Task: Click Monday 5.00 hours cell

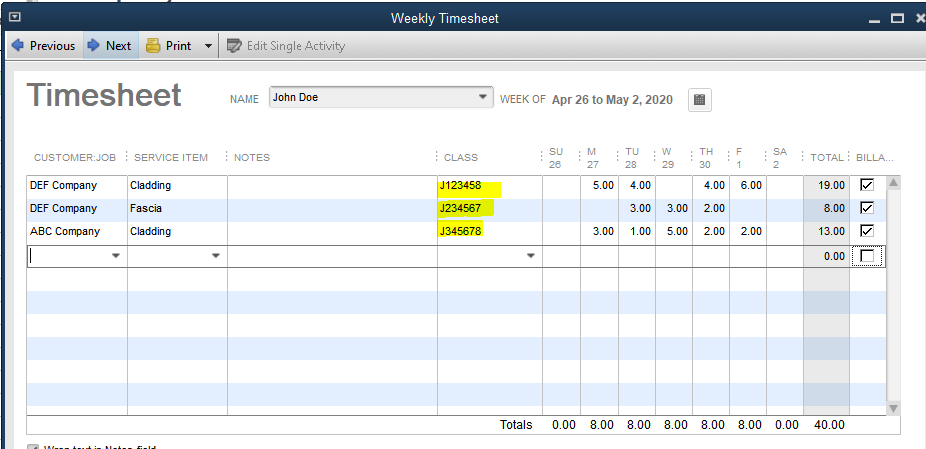Action: point(599,186)
